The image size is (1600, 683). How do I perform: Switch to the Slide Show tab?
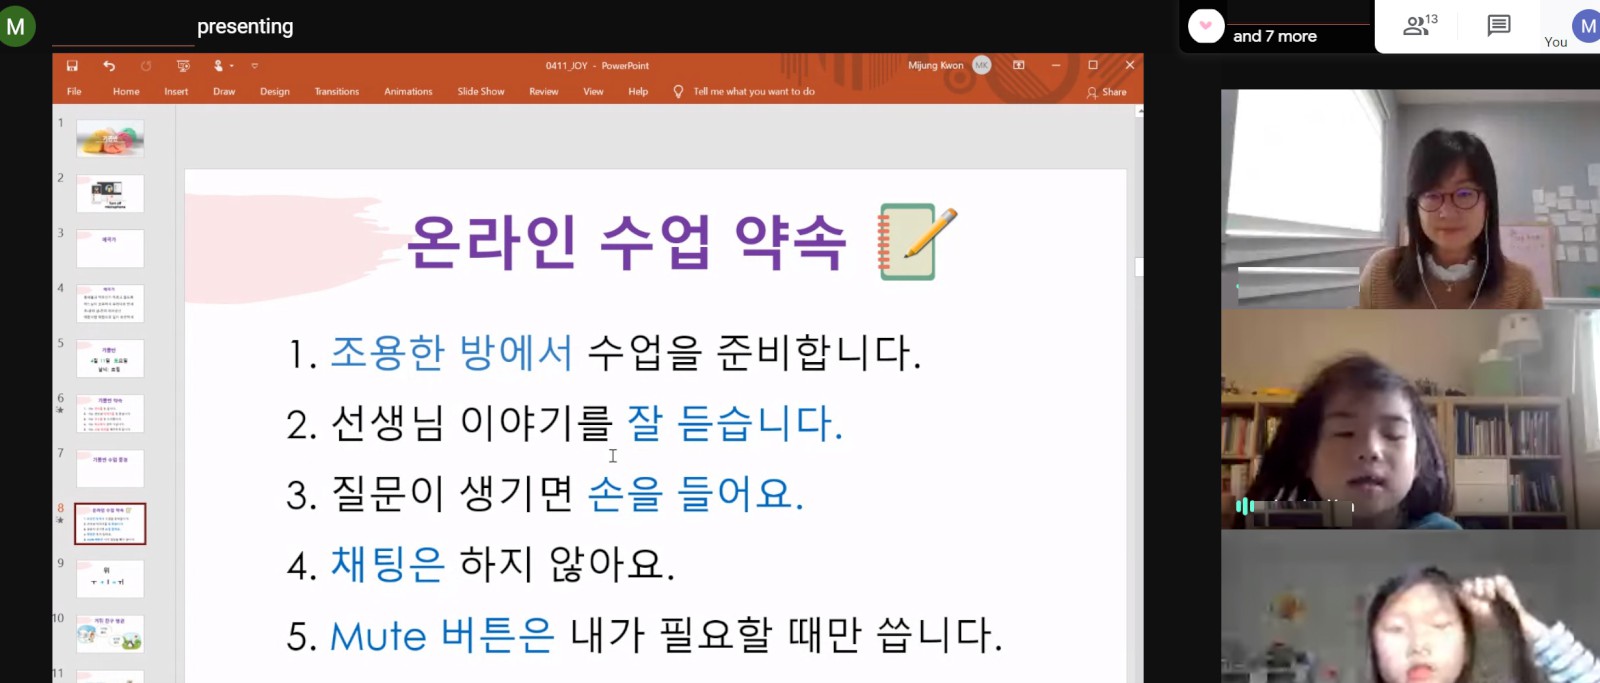(x=481, y=92)
